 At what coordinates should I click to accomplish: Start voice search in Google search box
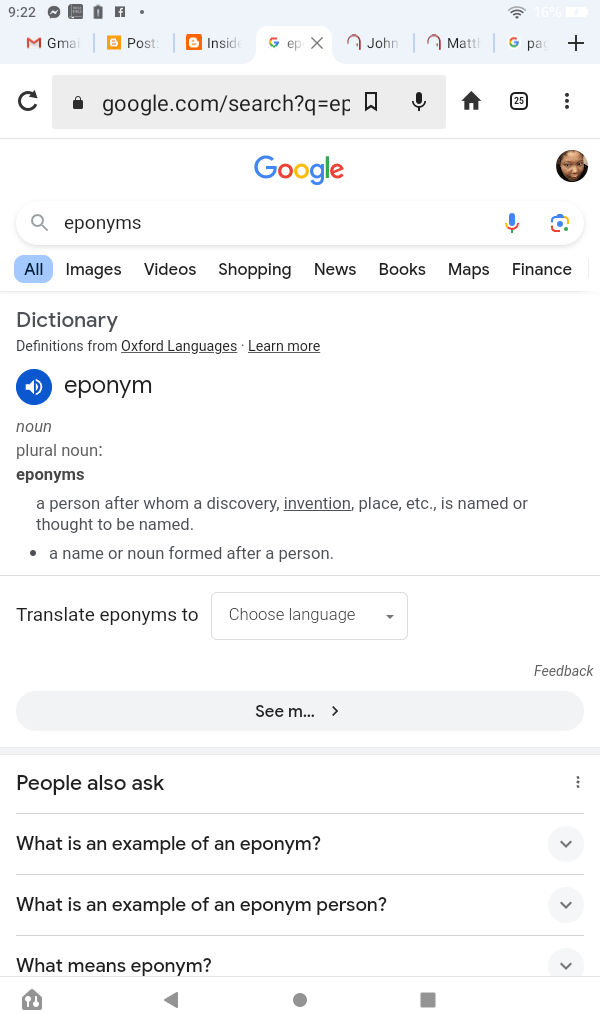512,223
